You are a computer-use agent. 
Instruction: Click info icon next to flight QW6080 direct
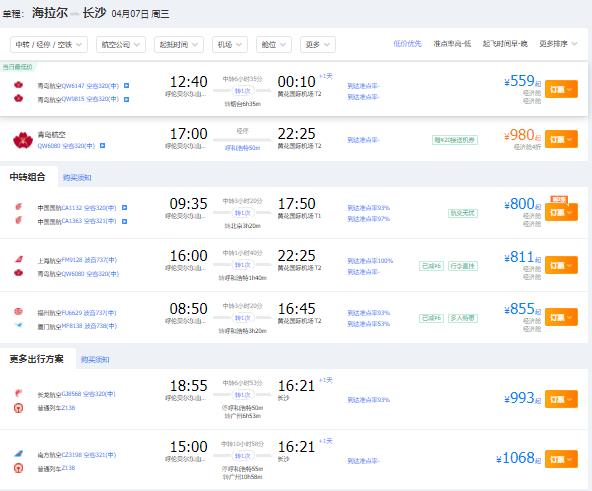(x=102, y=145)
